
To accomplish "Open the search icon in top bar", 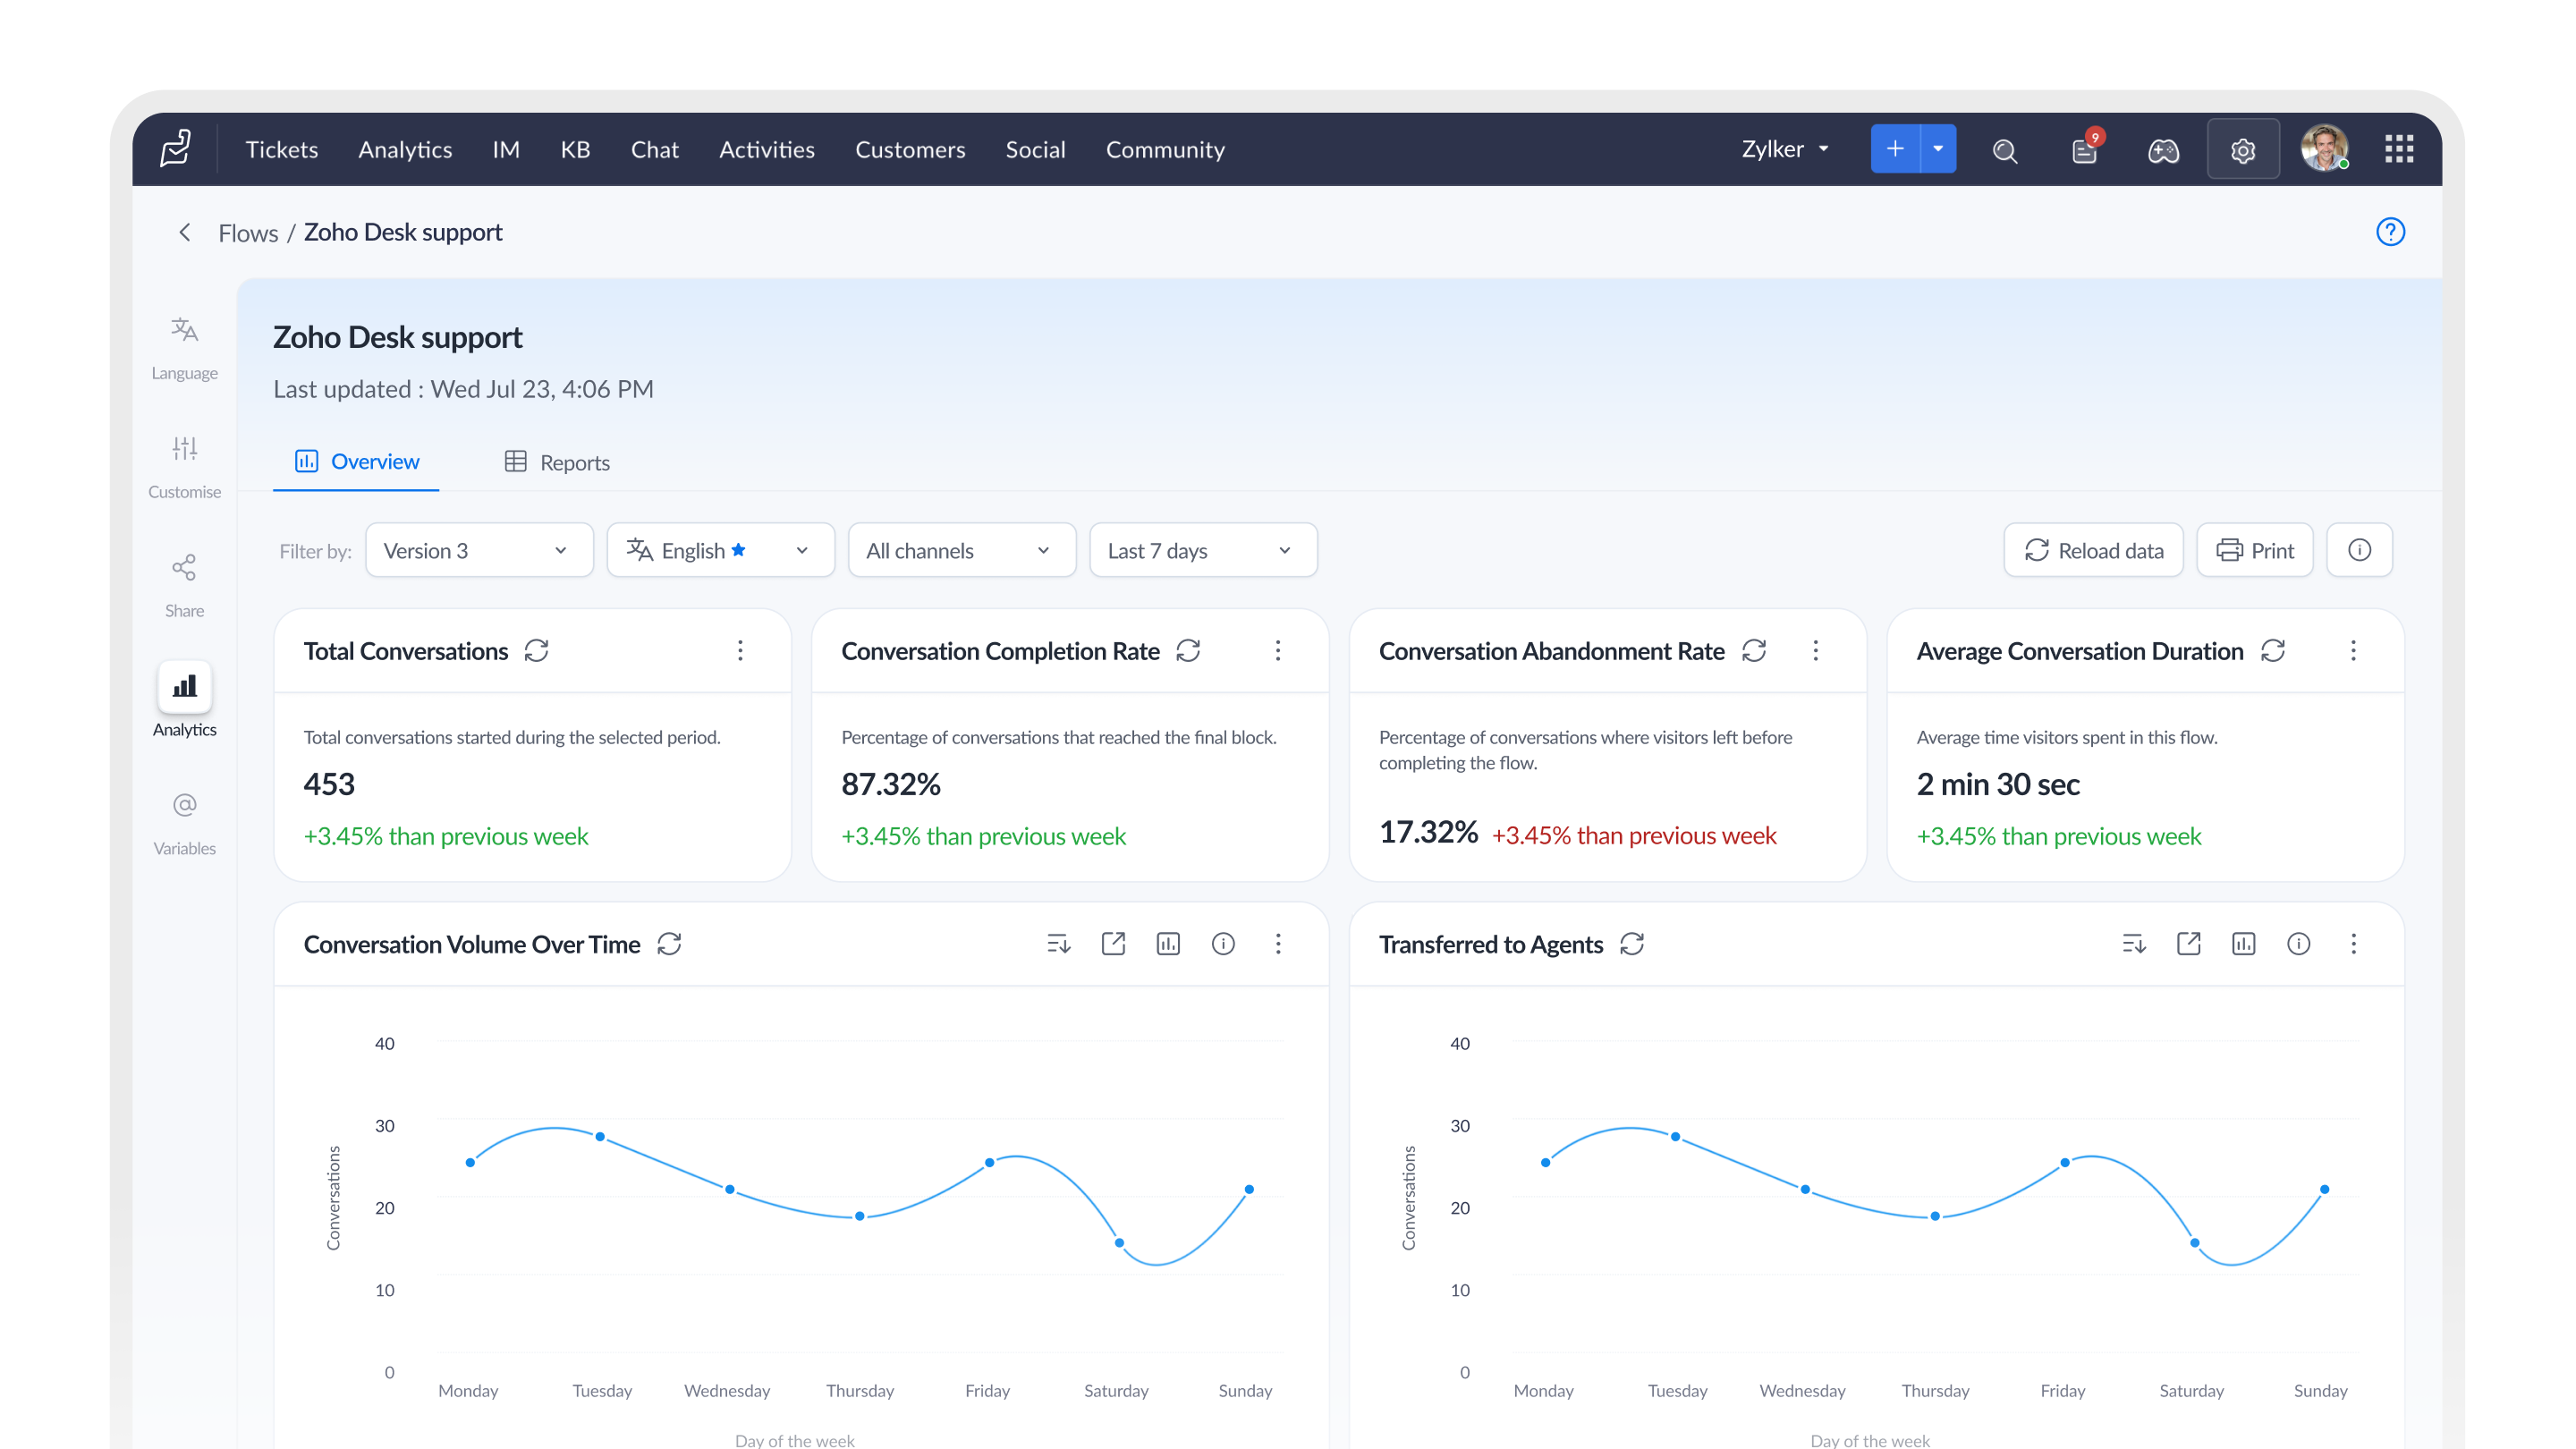I will [x=2005, y=150].
